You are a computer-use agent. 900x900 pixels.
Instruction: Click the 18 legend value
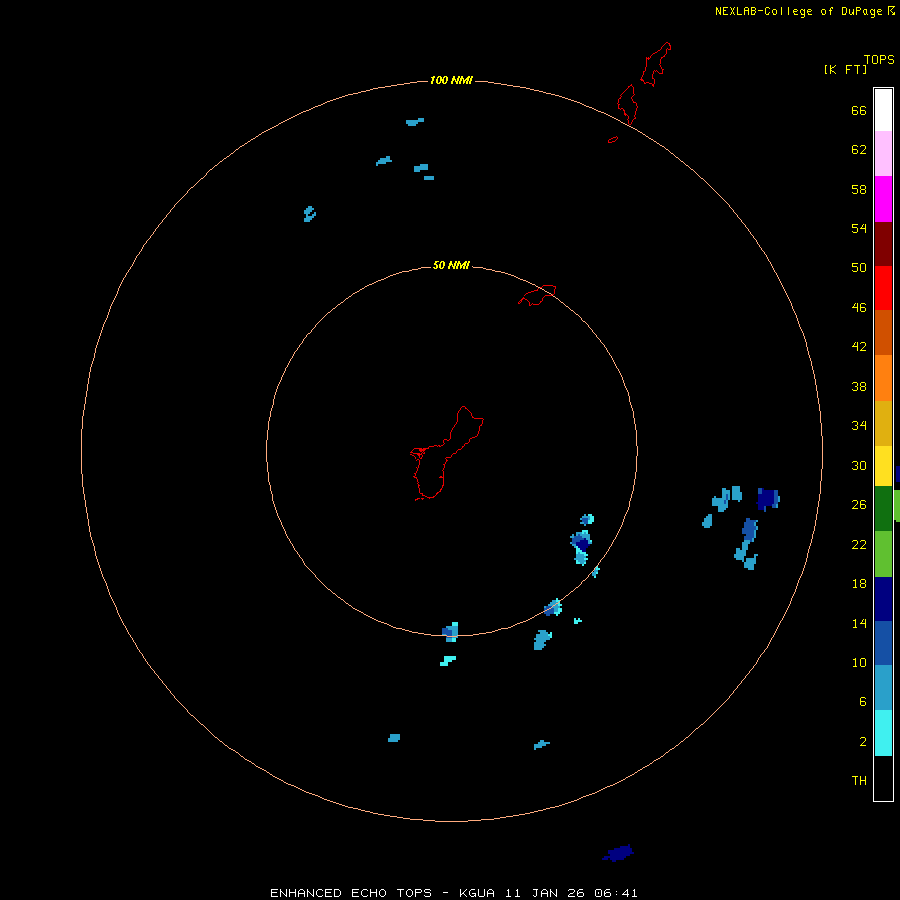tap(859, 584)
